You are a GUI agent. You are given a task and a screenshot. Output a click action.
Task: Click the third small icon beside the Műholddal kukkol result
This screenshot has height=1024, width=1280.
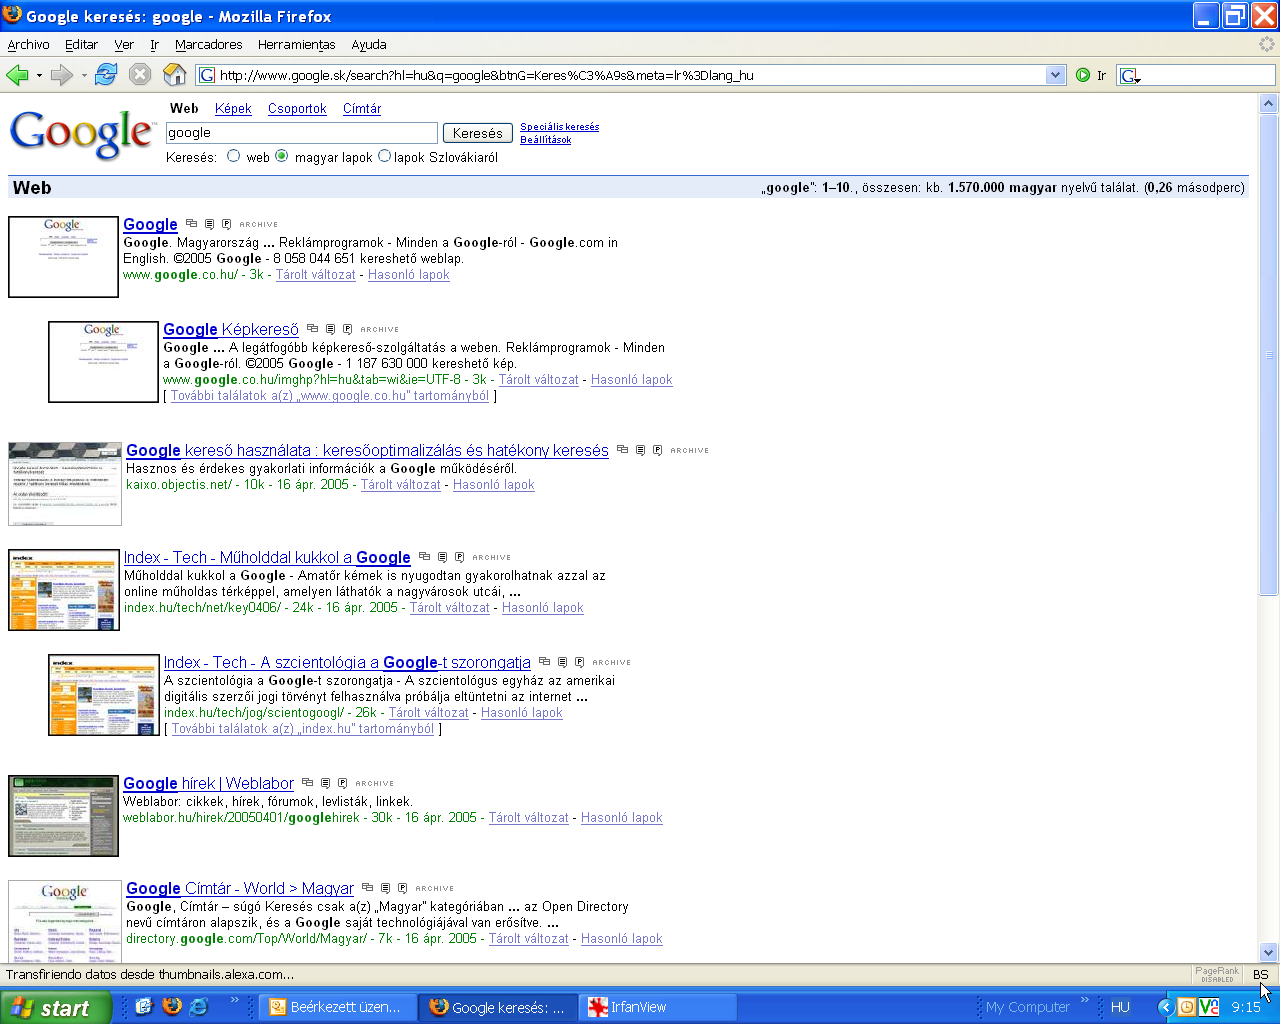pyautogui.click(x=459, y=557)
